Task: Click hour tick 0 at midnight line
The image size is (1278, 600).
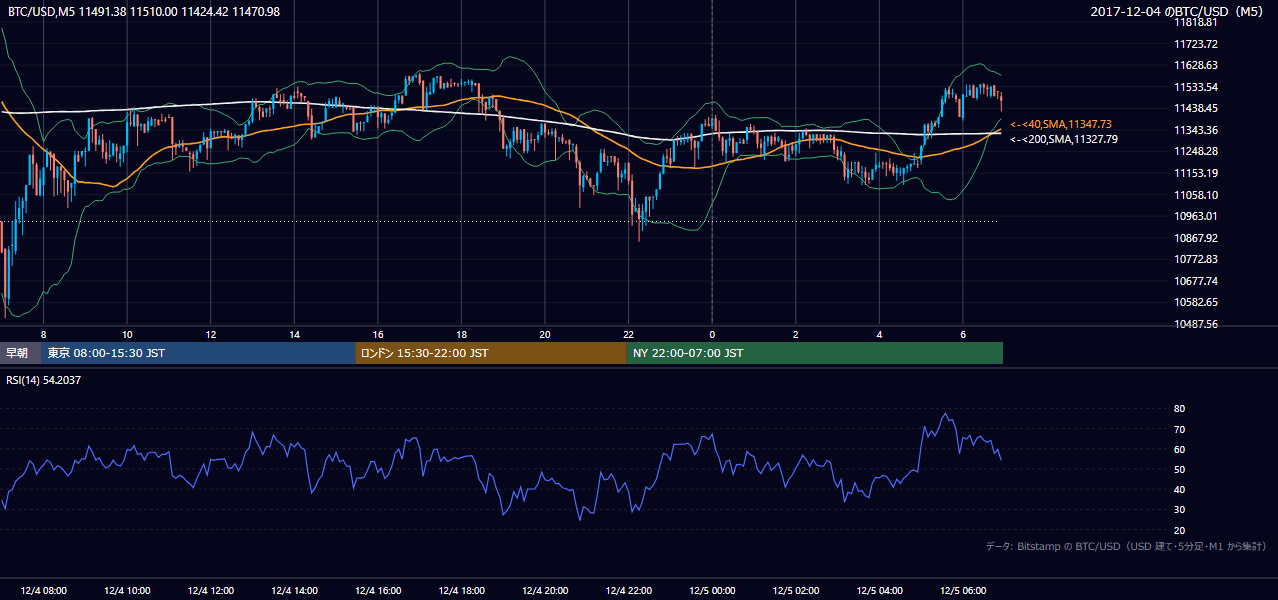Action: tap(712, 334)
